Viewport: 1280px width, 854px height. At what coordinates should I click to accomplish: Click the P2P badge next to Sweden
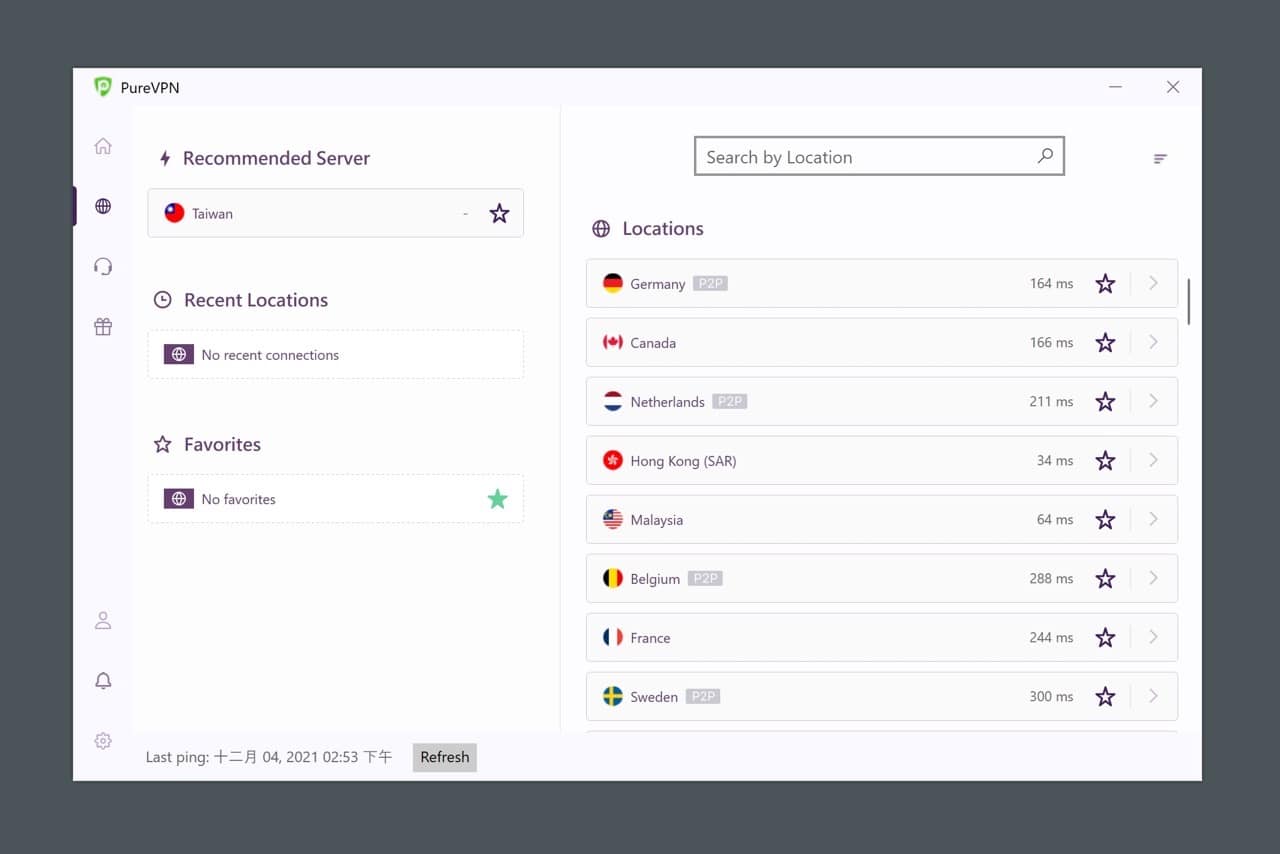703,696
